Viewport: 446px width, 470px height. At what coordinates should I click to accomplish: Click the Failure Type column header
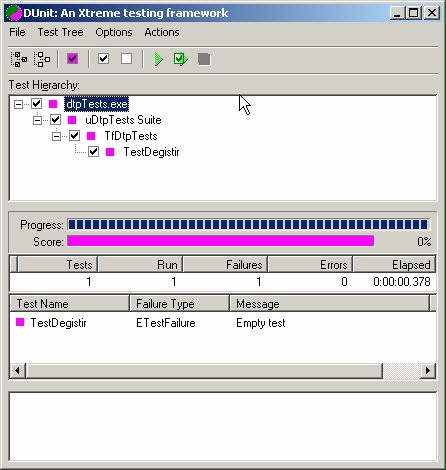pyautogui.click(x=180, y=304)
